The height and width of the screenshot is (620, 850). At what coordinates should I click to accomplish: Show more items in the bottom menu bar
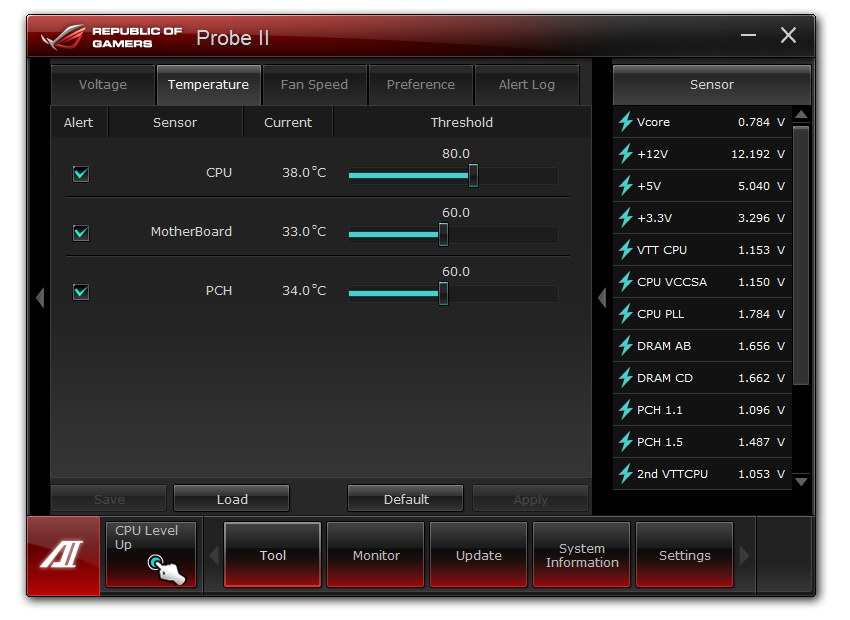click(x=744, y=556)
